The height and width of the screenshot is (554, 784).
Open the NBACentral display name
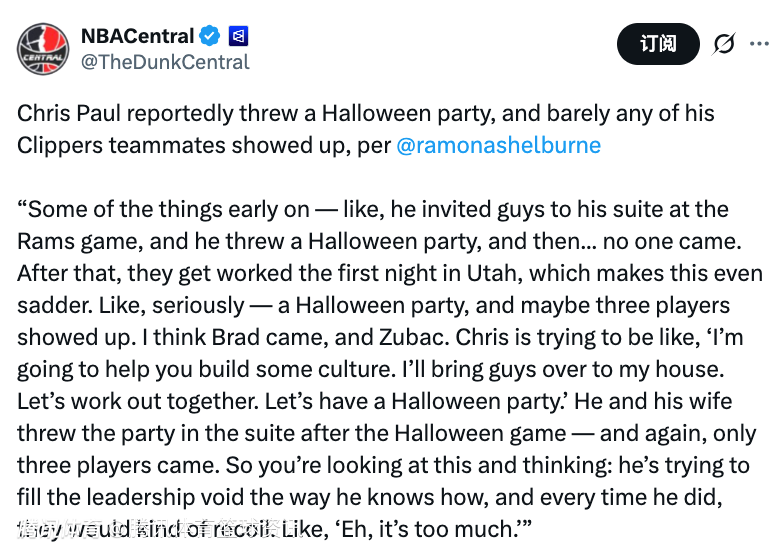137,36
